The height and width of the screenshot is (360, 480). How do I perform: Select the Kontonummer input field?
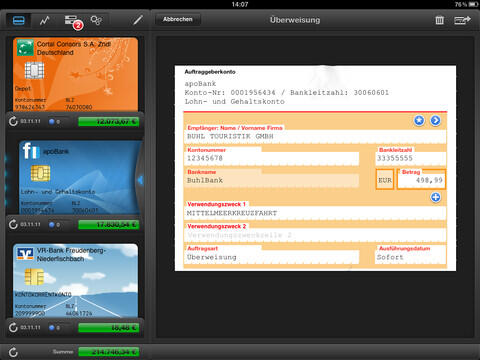click(x=271, y=158)
